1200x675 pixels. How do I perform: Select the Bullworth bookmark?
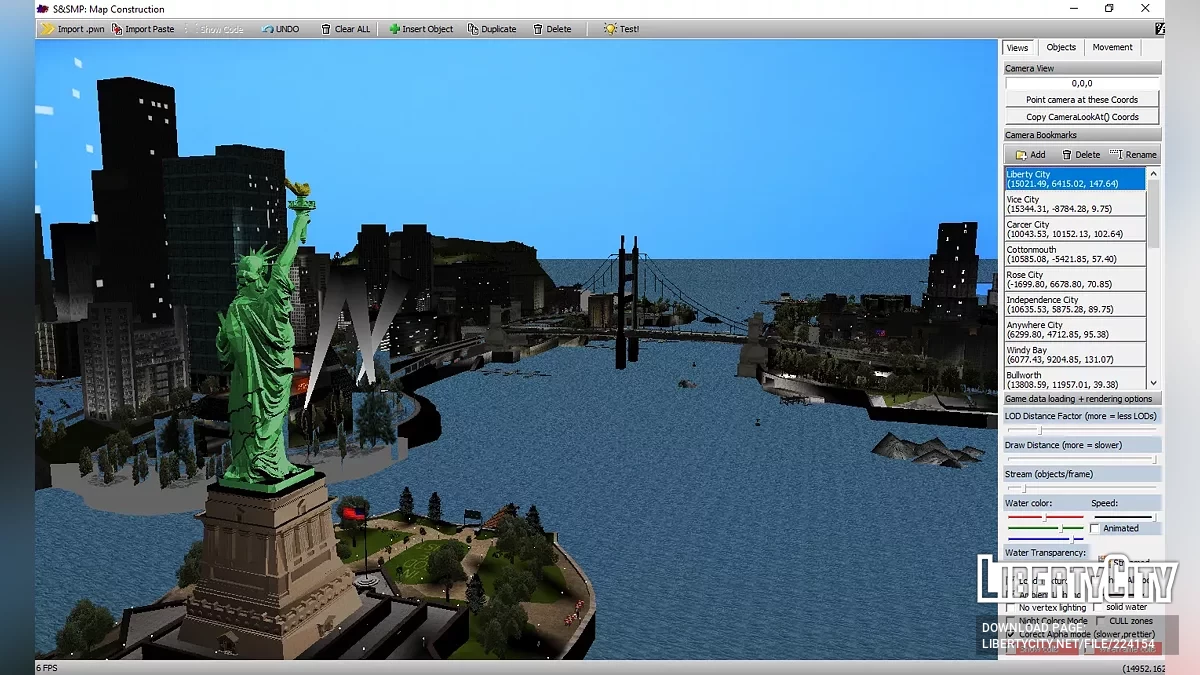(1075, 379)
